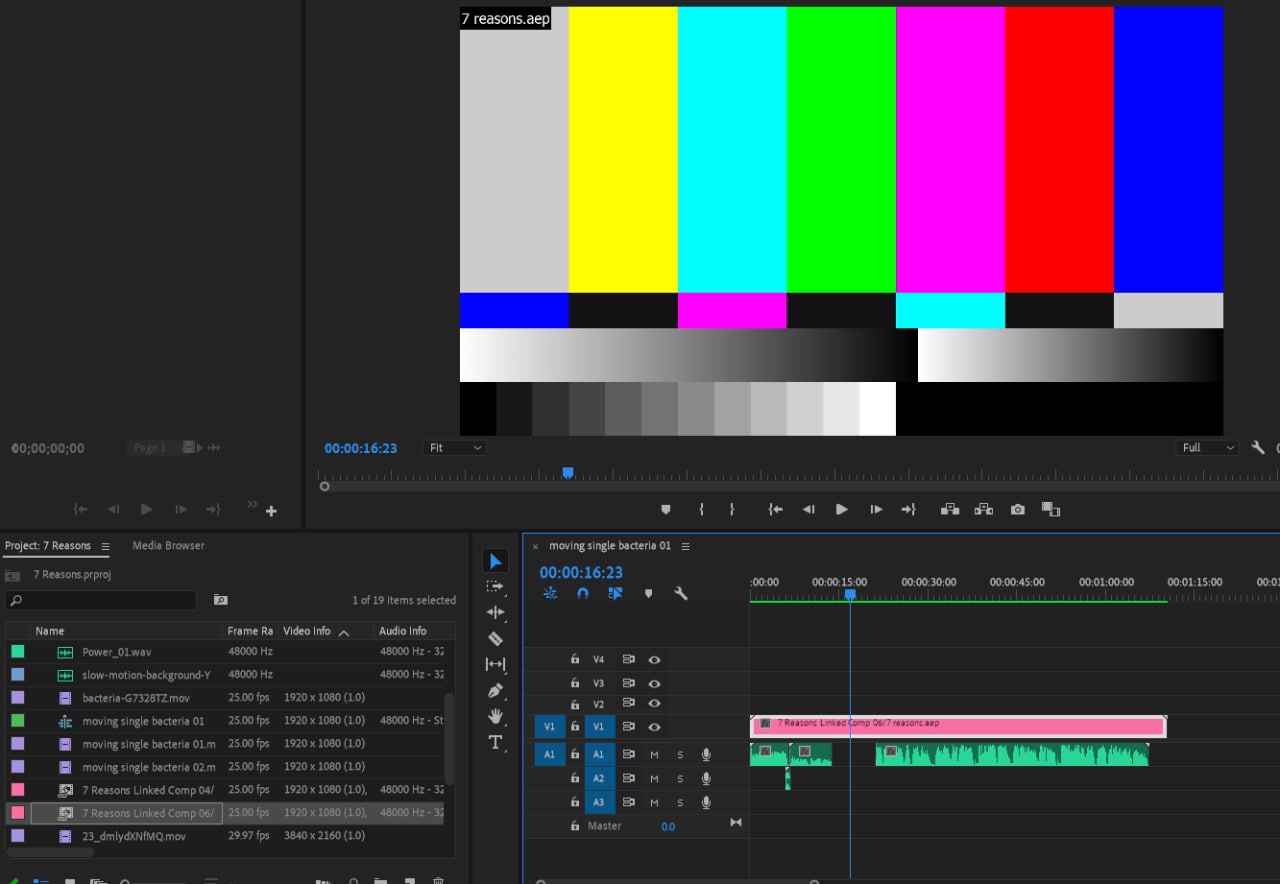Open the Full playback resolution dropdown

click(x=1208, y=448)
